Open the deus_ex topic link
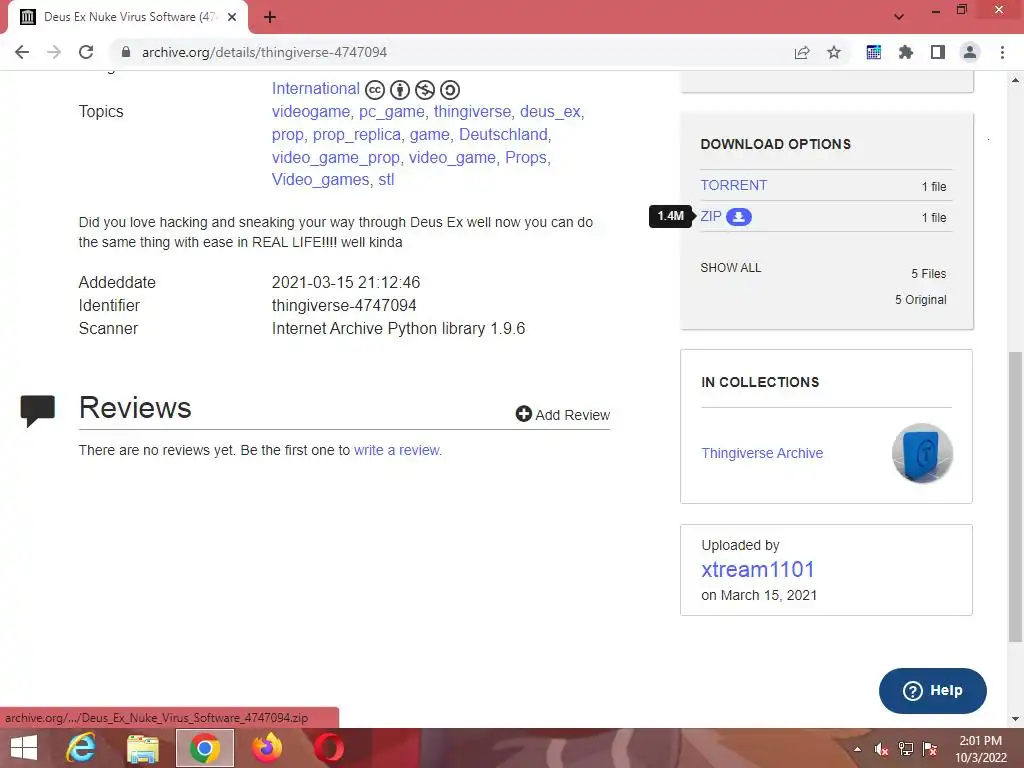This screenshot has height=768, width=1024. point(550,112)
